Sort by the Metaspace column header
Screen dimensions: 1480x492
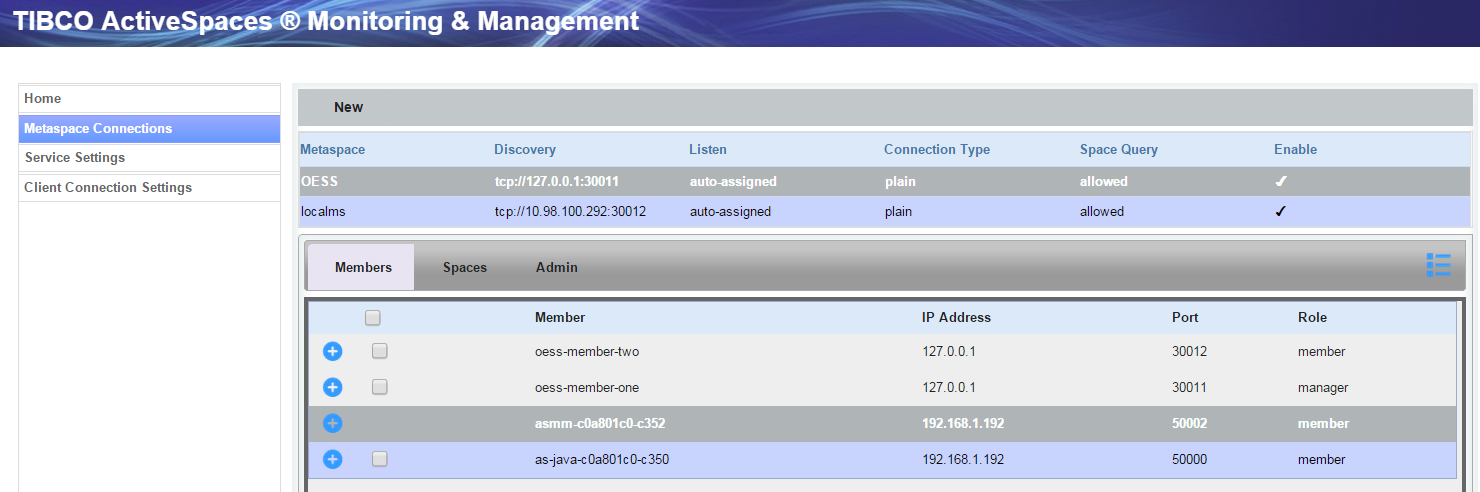tap(333, 149)
